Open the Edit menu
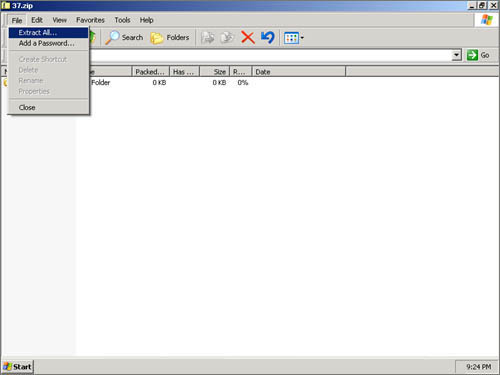 tap(37, 20)
